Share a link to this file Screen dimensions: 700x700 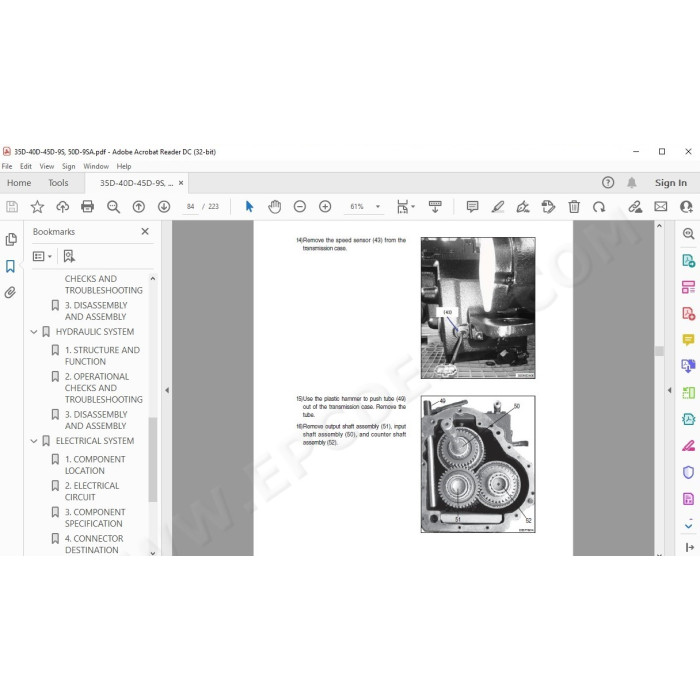635,207
